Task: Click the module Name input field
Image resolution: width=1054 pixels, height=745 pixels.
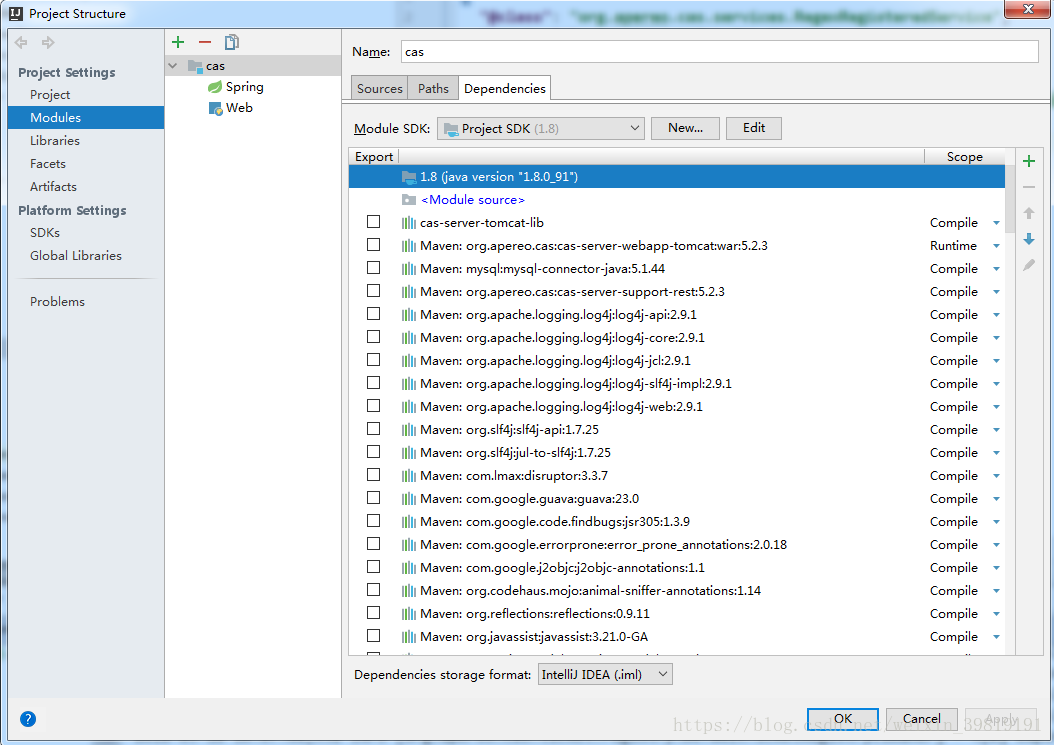Action: pyautogui.click(x=719, y=52)
